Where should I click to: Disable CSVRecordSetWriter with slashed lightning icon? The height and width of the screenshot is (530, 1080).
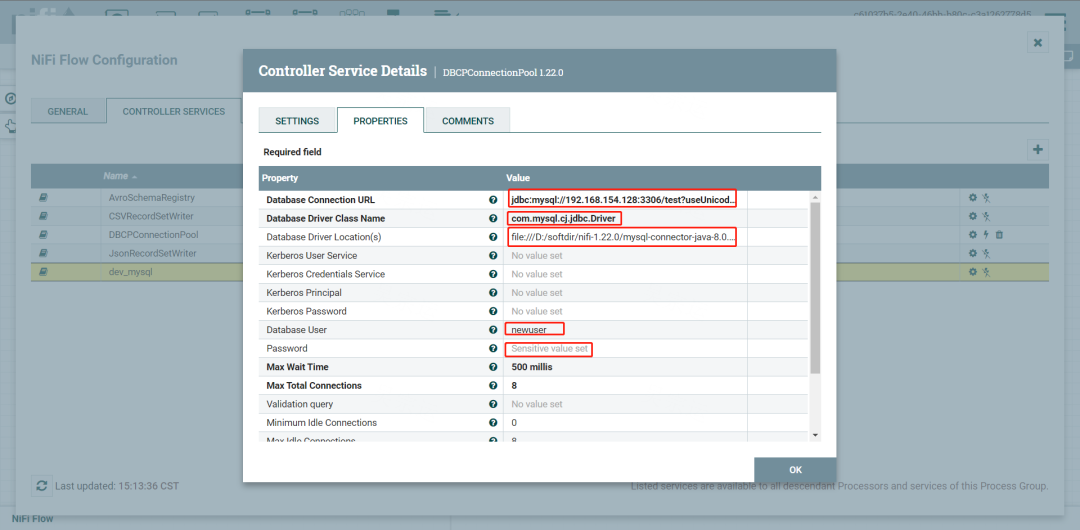point(986,216)
